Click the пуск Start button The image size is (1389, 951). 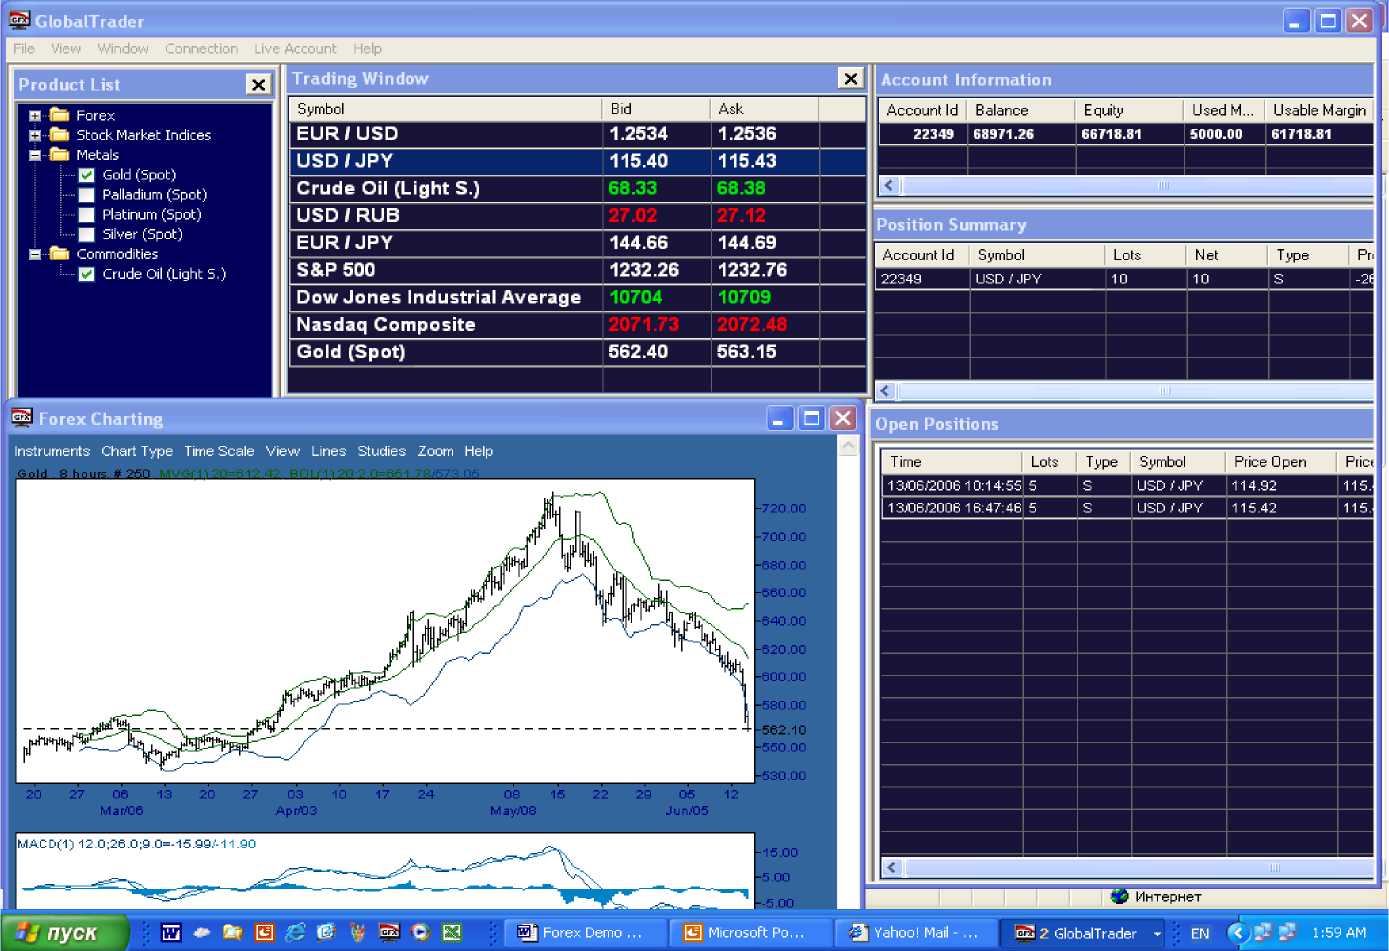point(65,933)
